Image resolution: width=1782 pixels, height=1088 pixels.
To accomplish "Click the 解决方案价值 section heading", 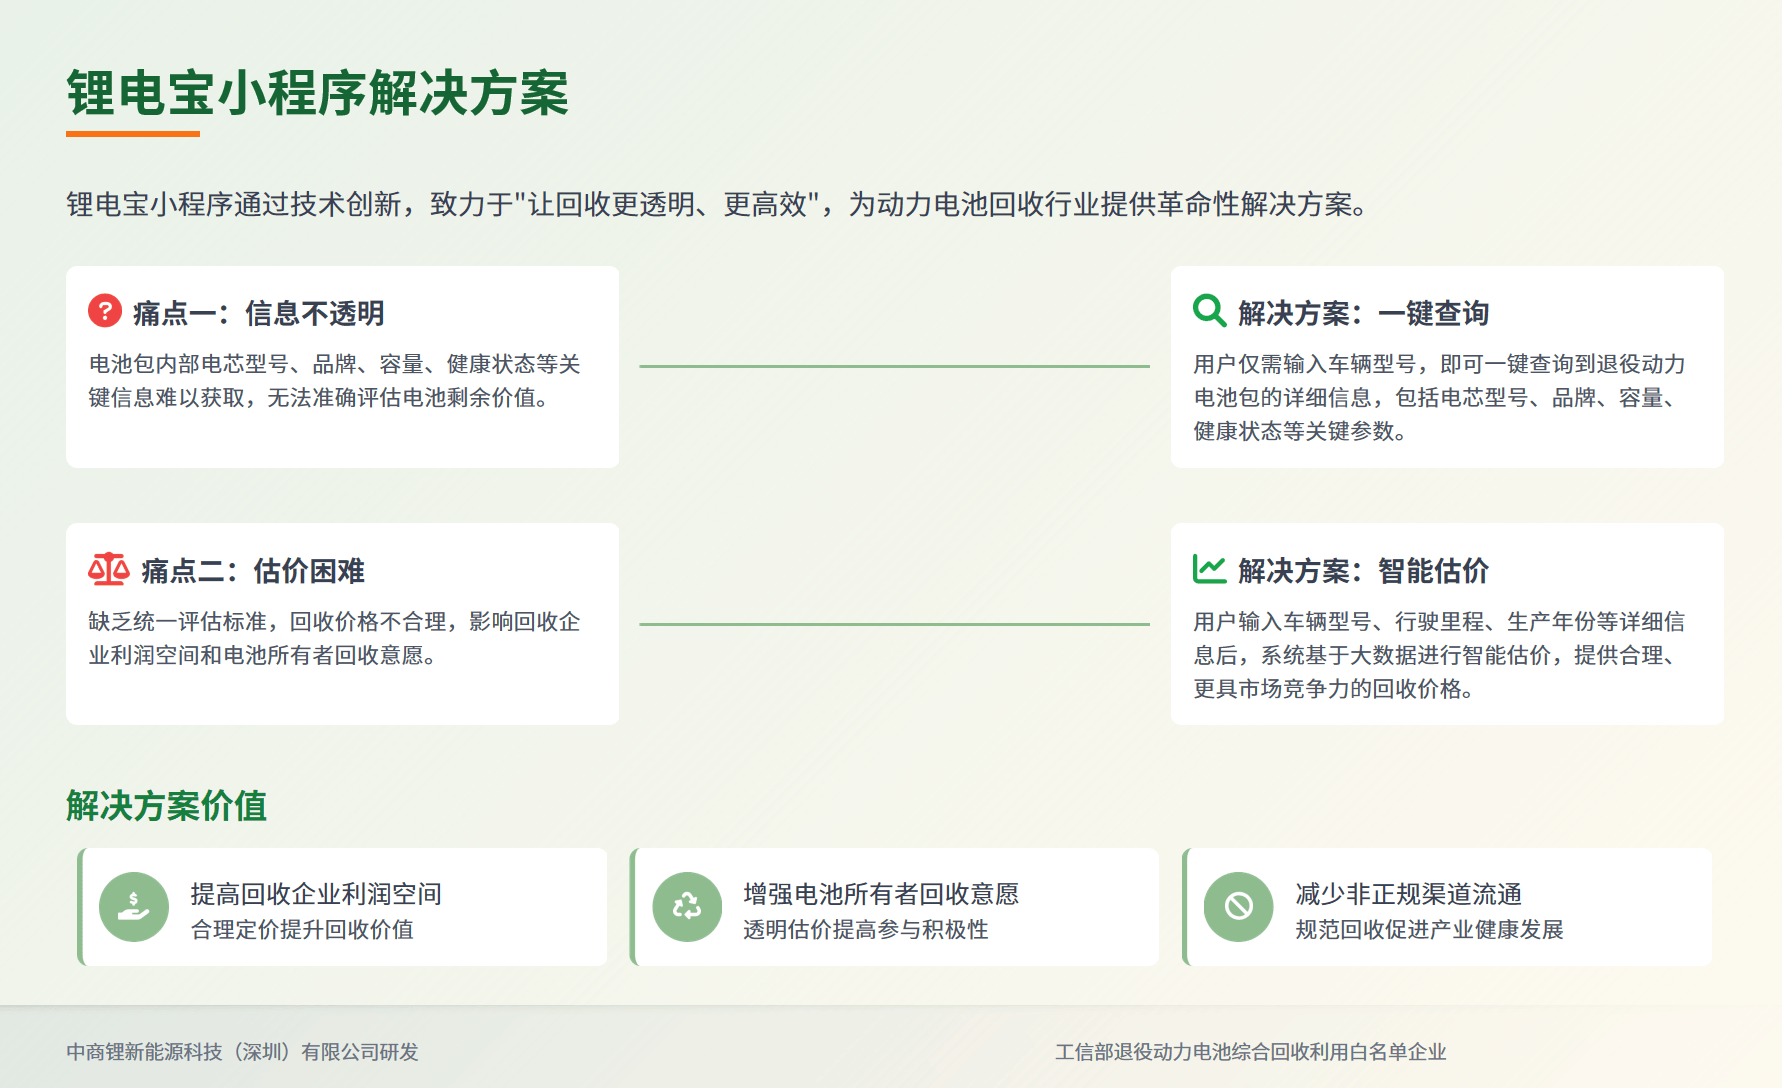I will [166, 806].
